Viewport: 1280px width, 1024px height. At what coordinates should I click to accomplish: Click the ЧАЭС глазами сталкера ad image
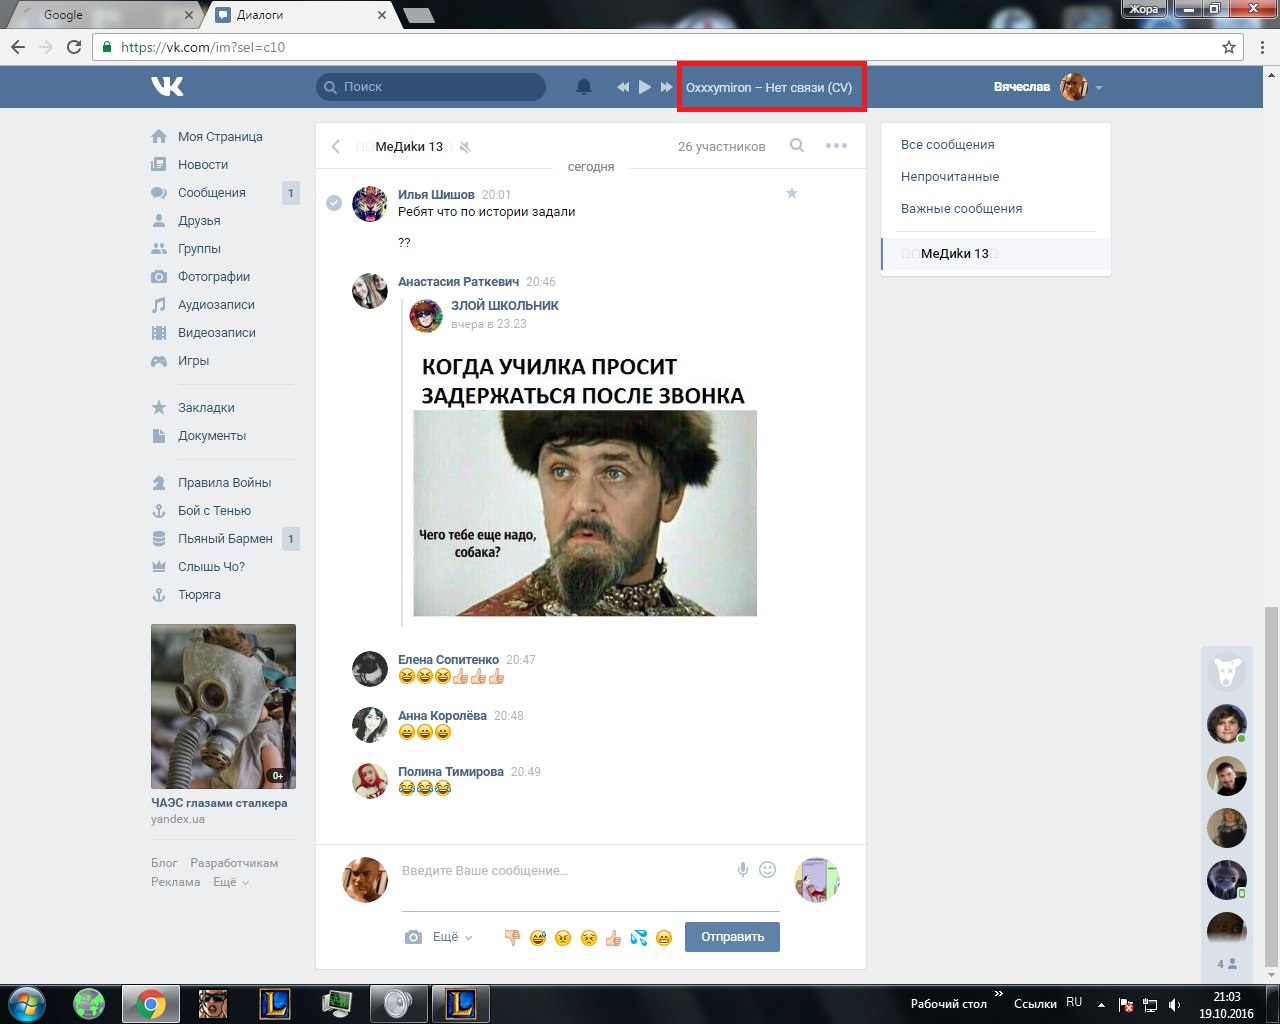[223, 706]
